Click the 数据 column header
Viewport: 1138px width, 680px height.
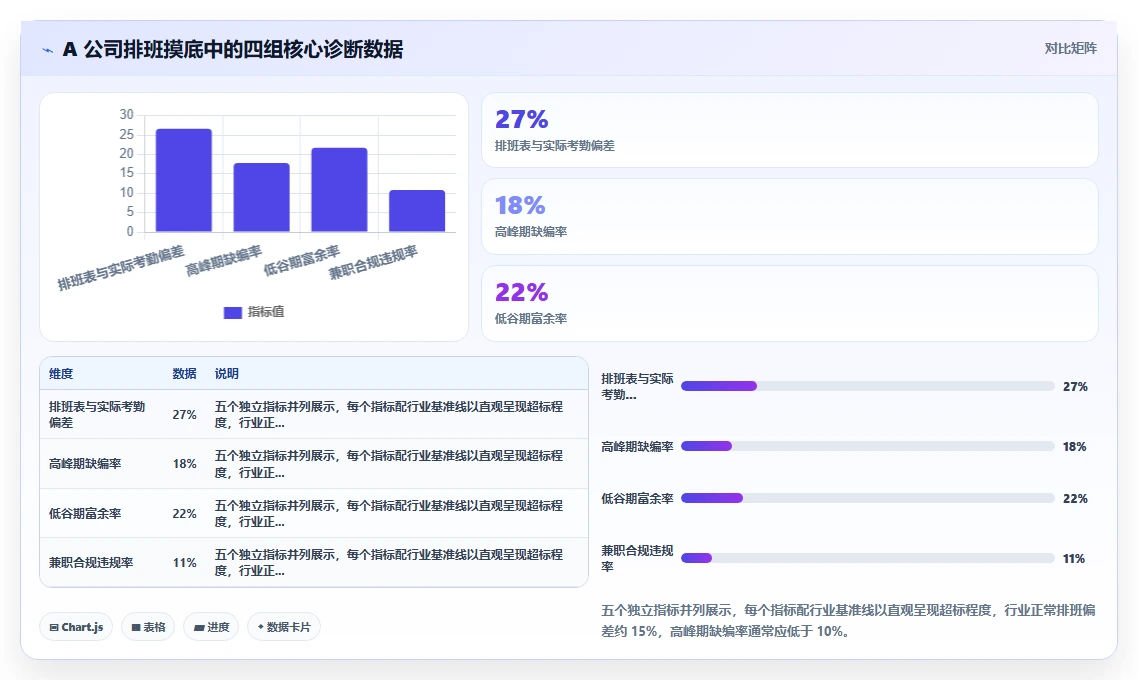tap(184, 374)
